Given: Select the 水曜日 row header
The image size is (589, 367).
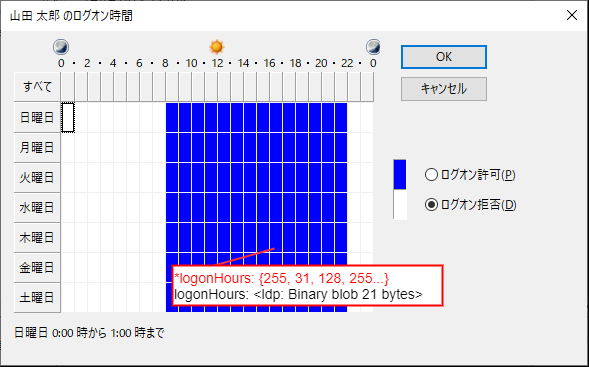Looking at the screenshot, I should pyautogui.click(x=37, y=208).
